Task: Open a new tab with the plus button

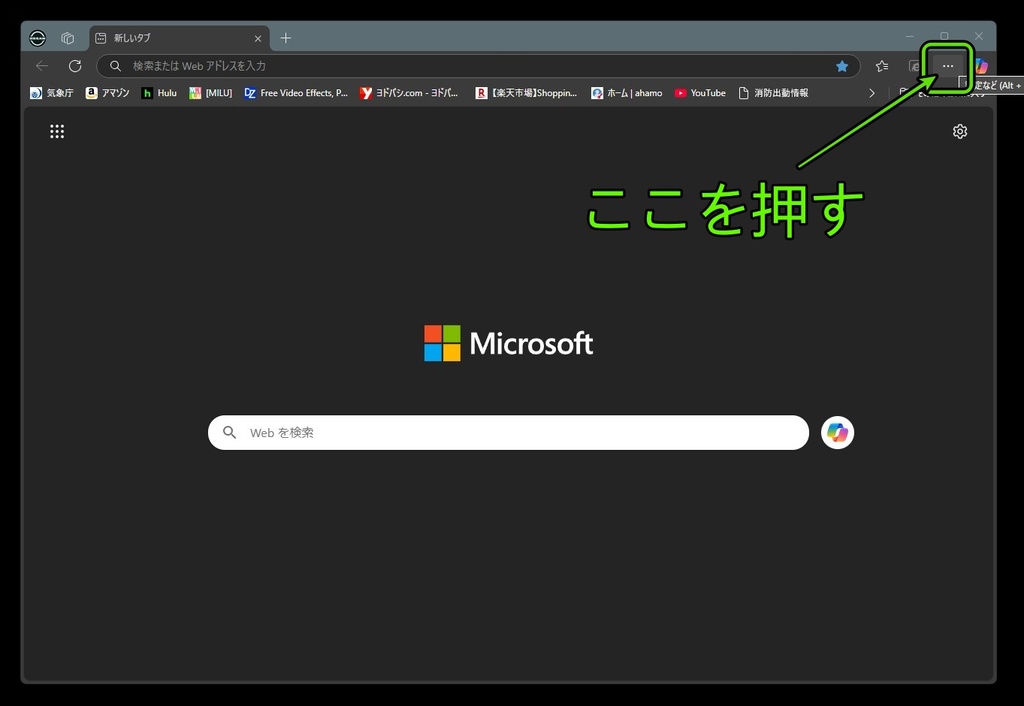Action: pos(286,38)
